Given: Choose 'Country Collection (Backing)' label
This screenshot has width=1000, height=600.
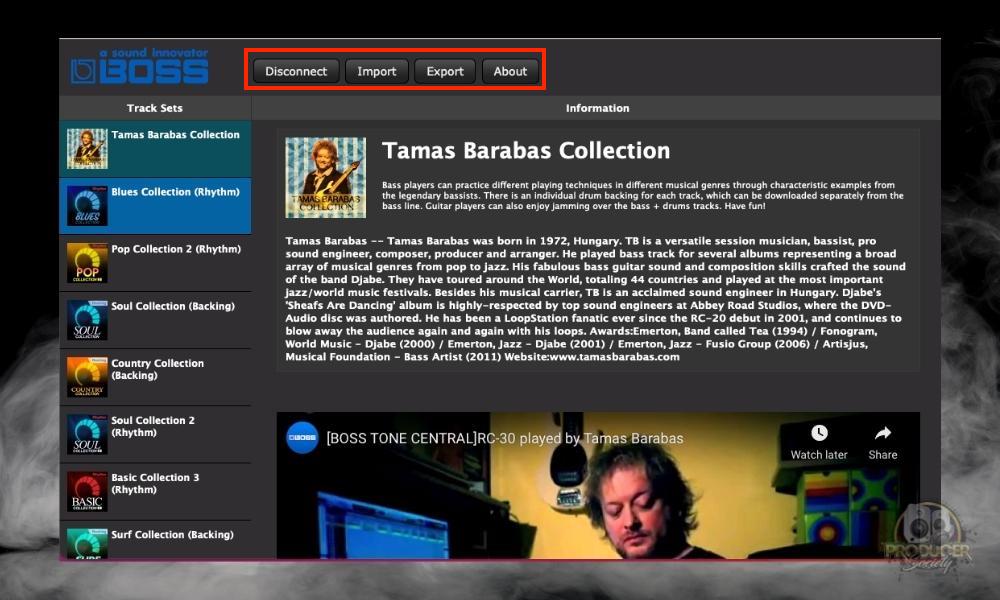Looking at the screenshot, I should pos(158,369).
